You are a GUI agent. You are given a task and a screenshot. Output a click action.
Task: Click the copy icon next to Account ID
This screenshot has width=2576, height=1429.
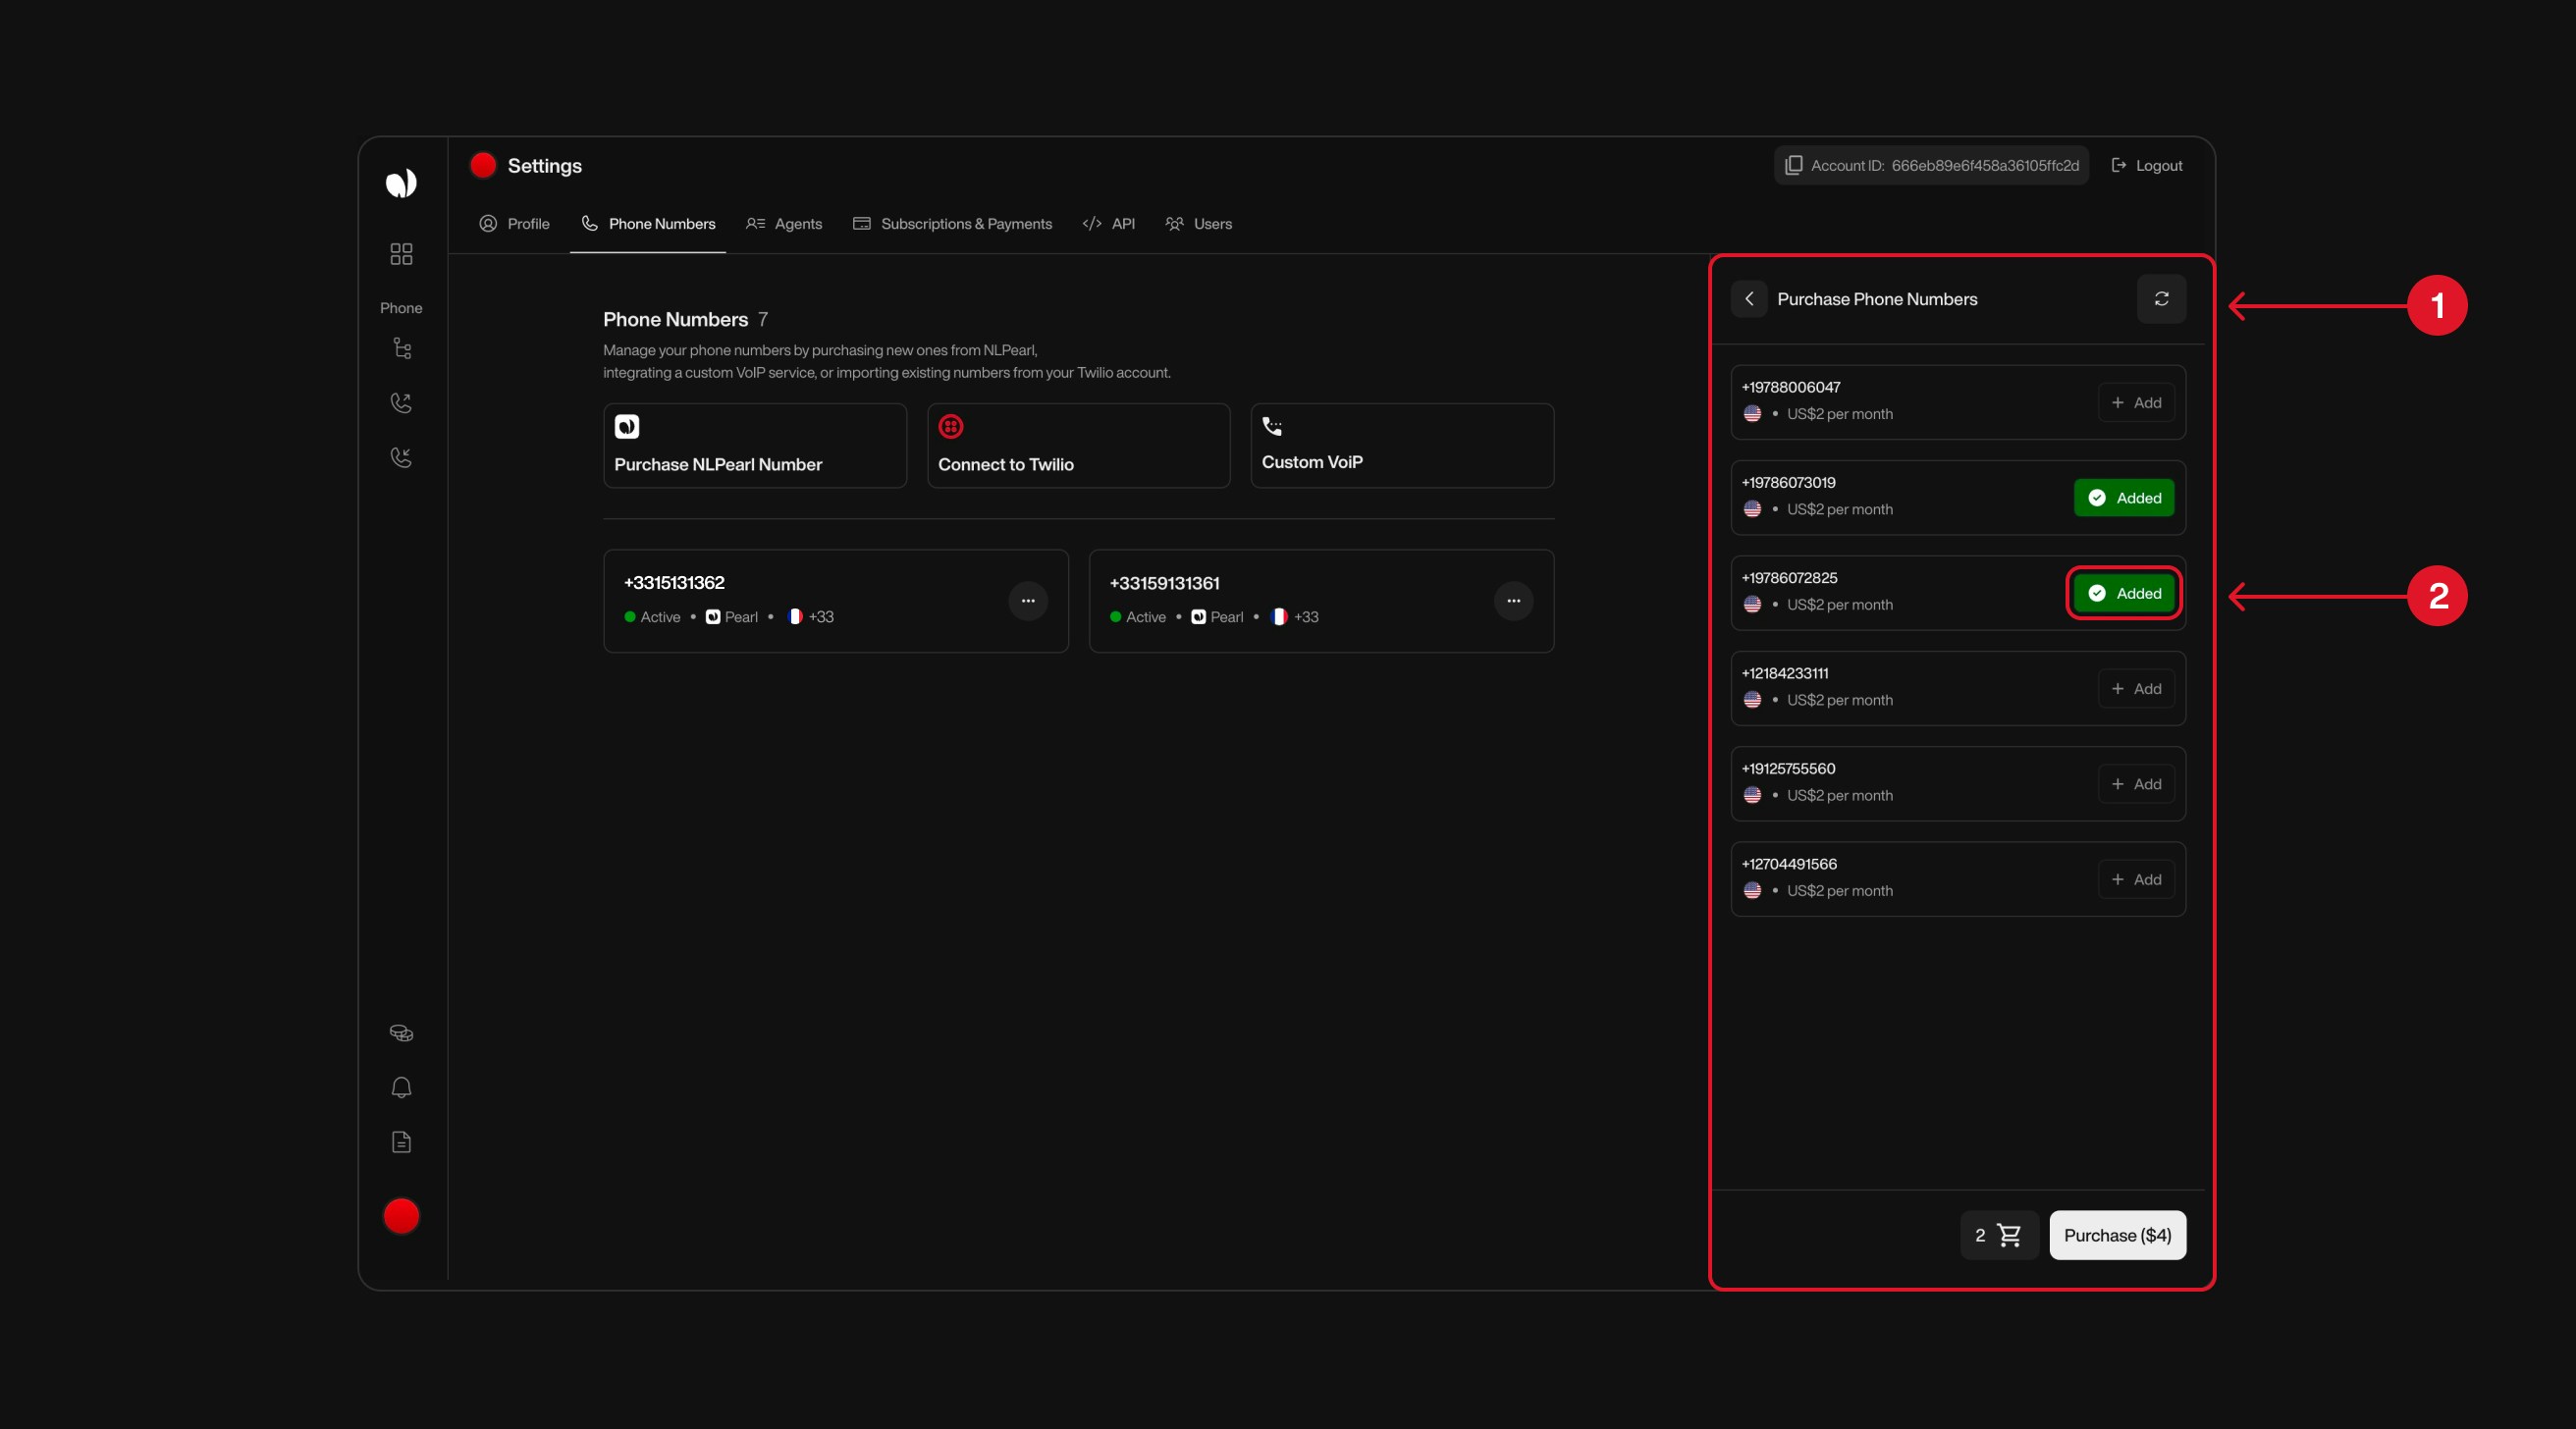[x=1793, y=165]
